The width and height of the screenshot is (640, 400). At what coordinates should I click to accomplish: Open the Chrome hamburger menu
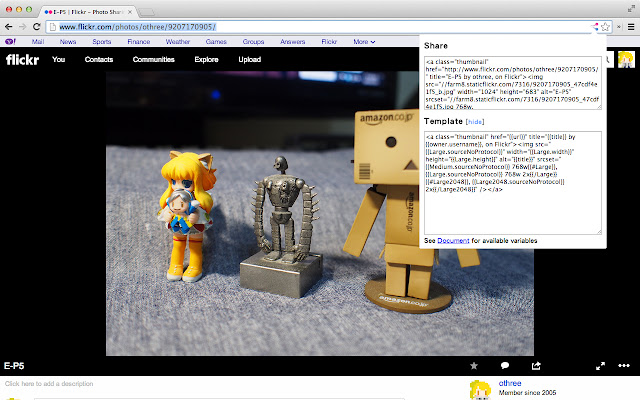631,27
